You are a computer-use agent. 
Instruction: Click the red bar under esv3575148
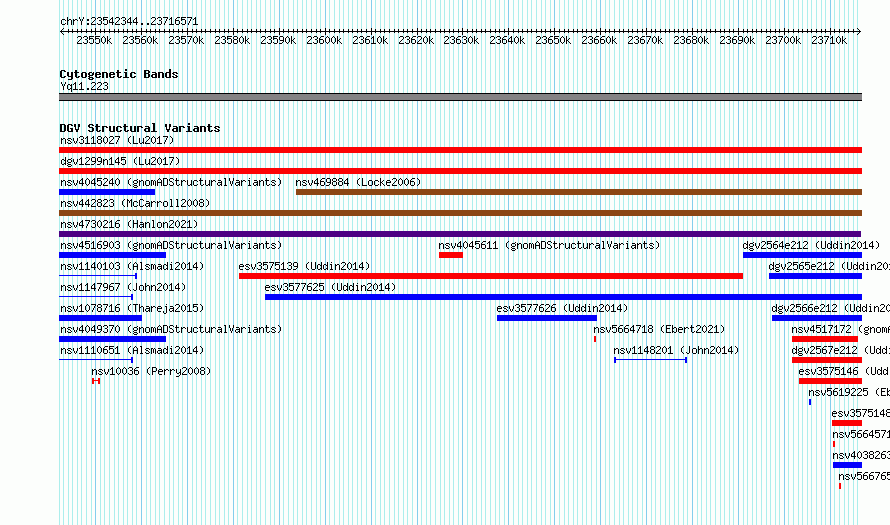pyautogui.click(x=847, y=423)
